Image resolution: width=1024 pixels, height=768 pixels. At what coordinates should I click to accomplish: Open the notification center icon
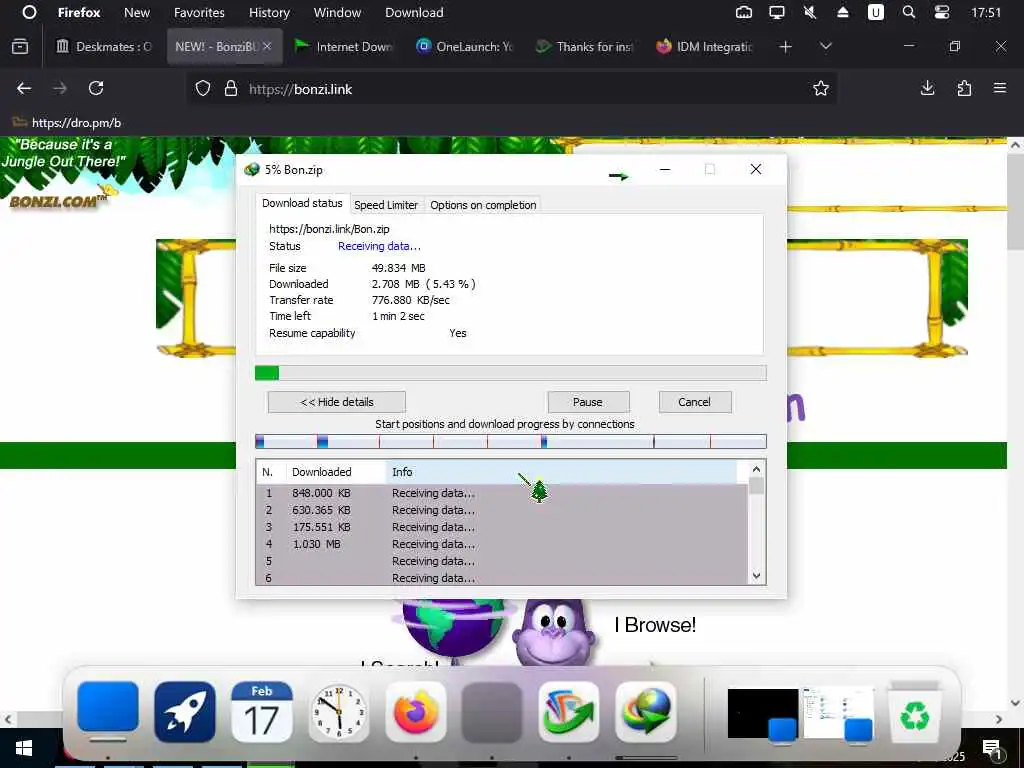991,749
